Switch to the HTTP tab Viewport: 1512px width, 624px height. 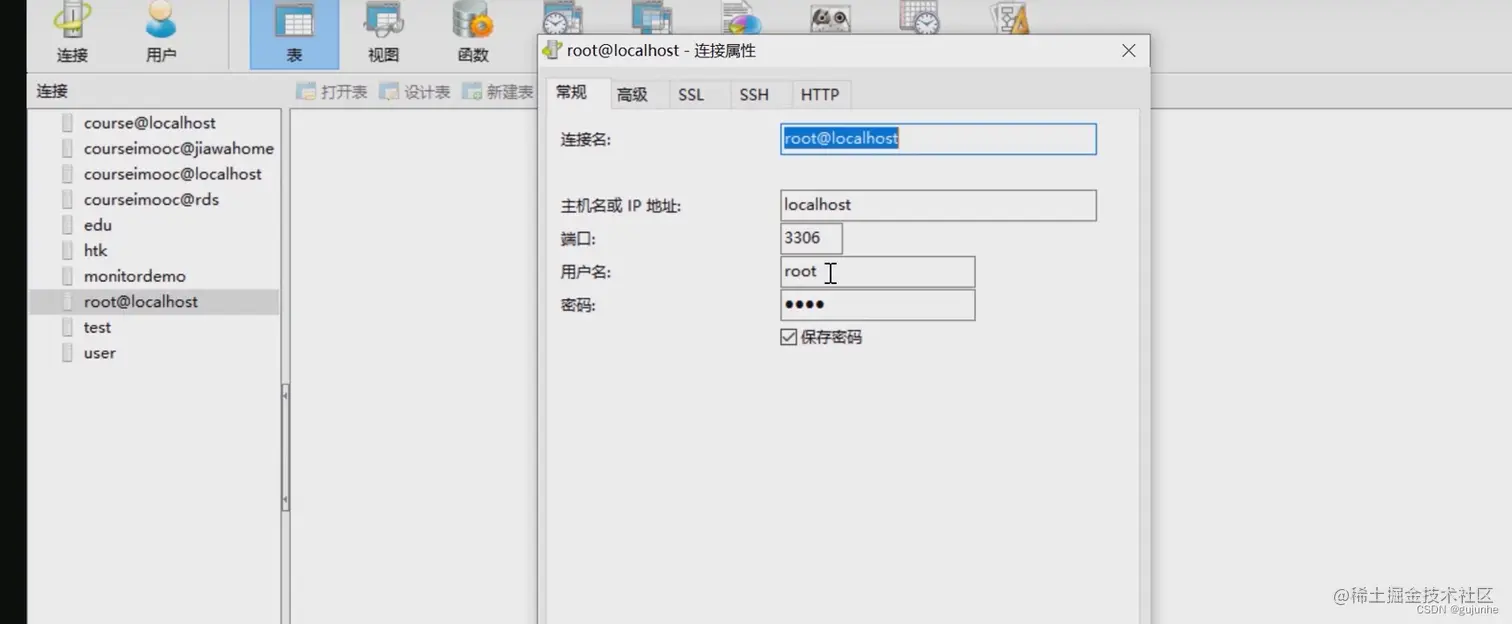(x=820, y=94)
